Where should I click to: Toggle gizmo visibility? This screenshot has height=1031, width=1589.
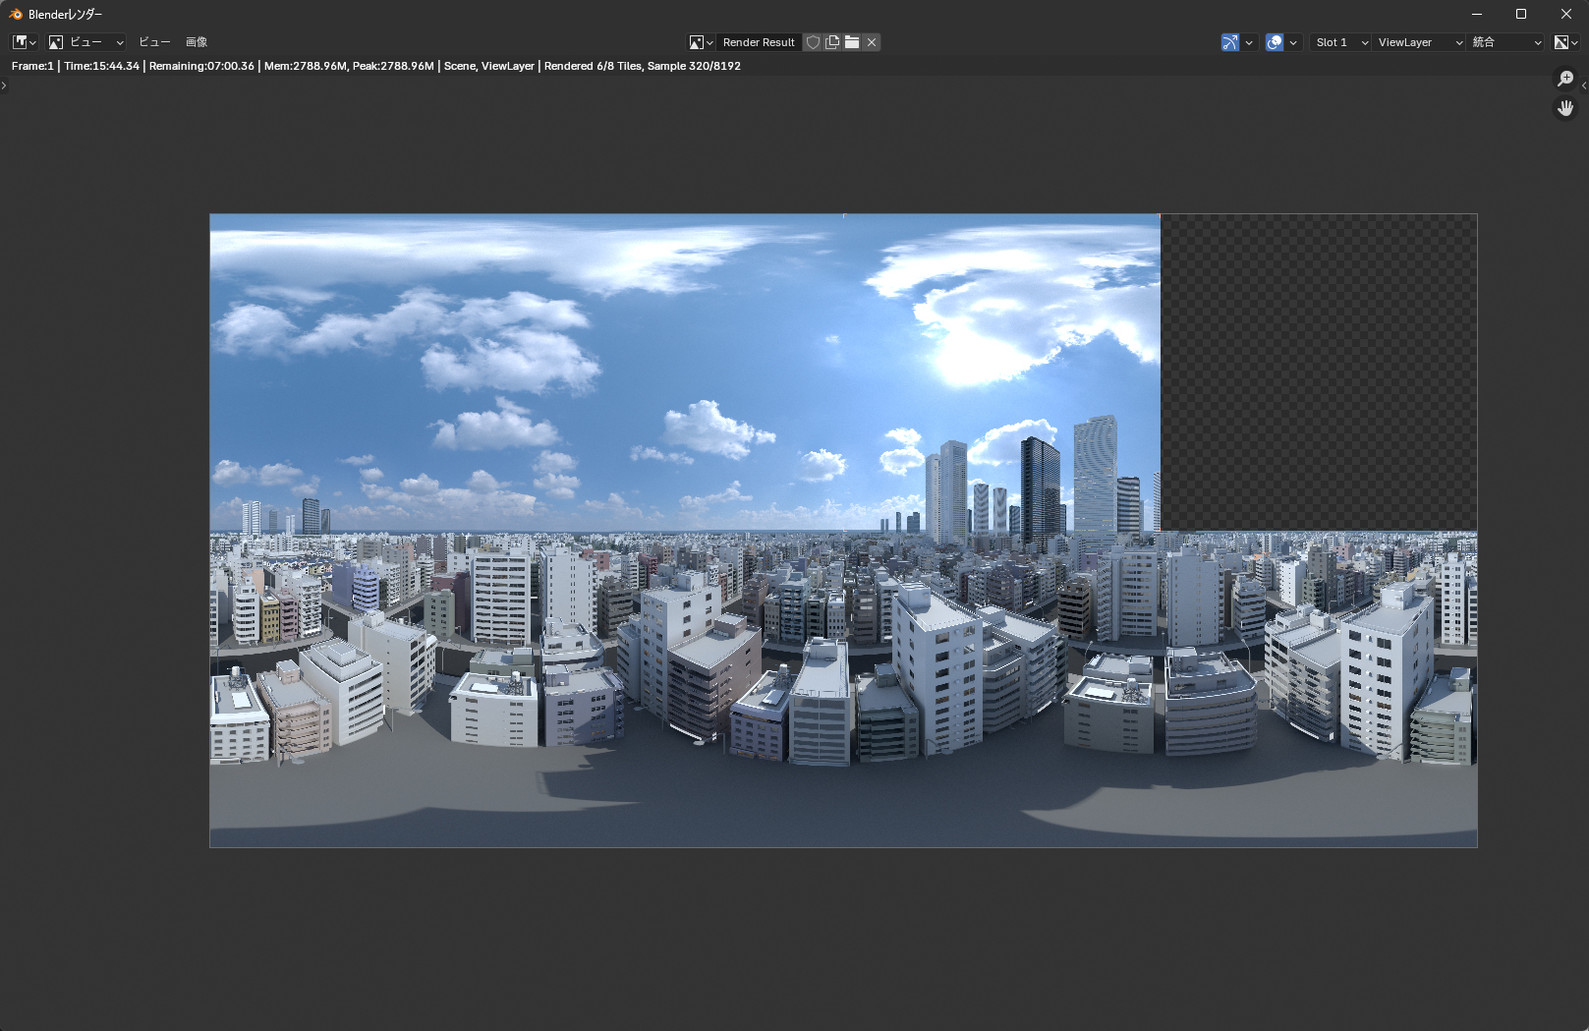click(x=1230, y=42)
